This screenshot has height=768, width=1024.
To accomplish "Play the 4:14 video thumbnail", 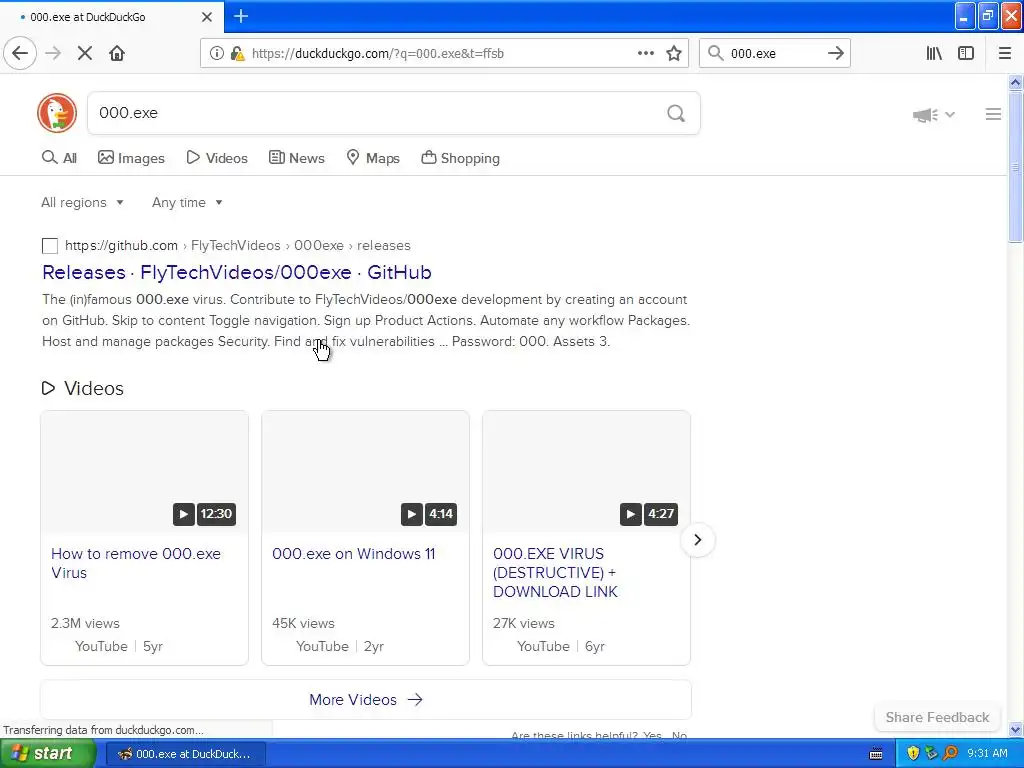I will pos(365,472).
